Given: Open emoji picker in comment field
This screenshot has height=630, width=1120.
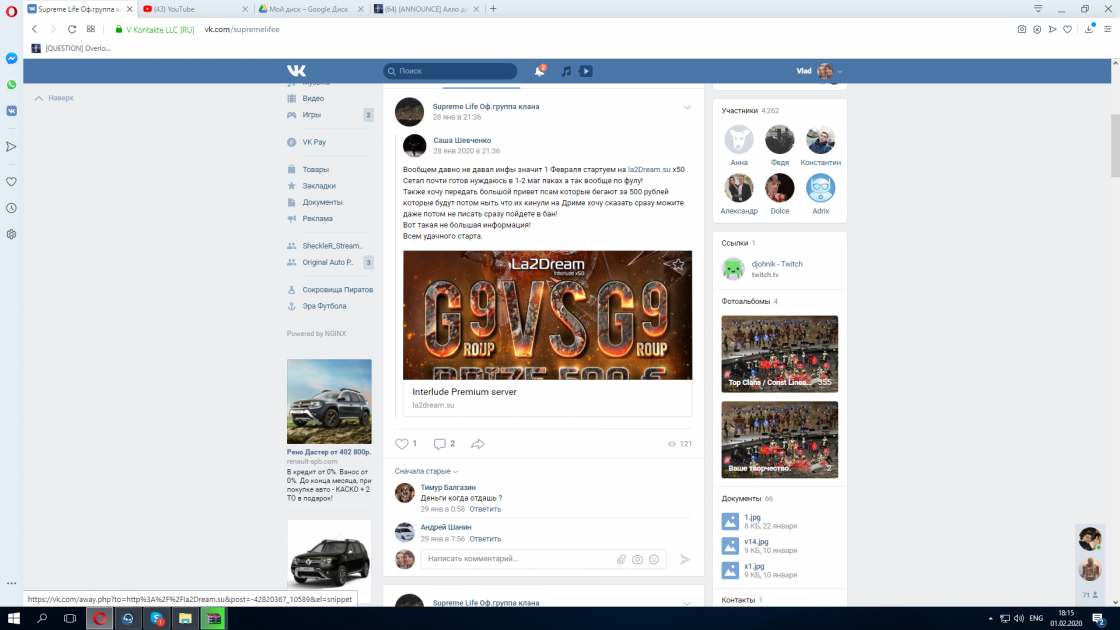Looking at the screenshot, I should (x=654, y=560).
